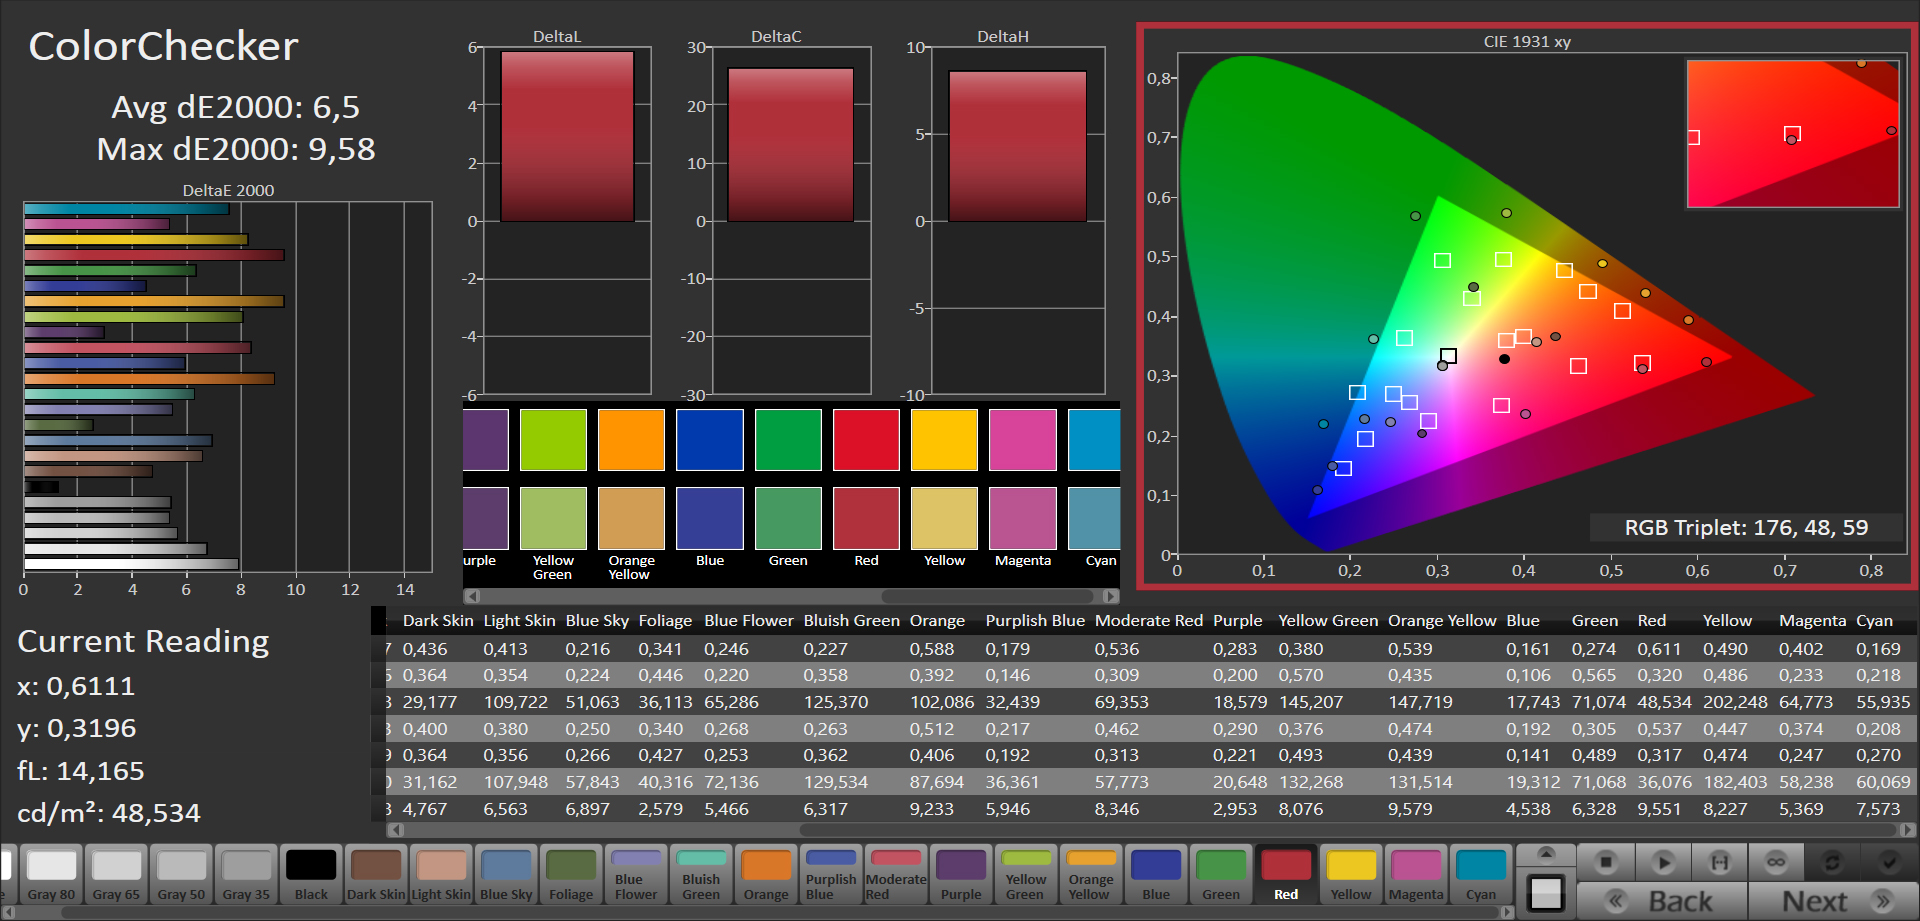Click right arrow of the data table scrollbar
This screenshot has height=921, width=1920.
(1909, 829)
